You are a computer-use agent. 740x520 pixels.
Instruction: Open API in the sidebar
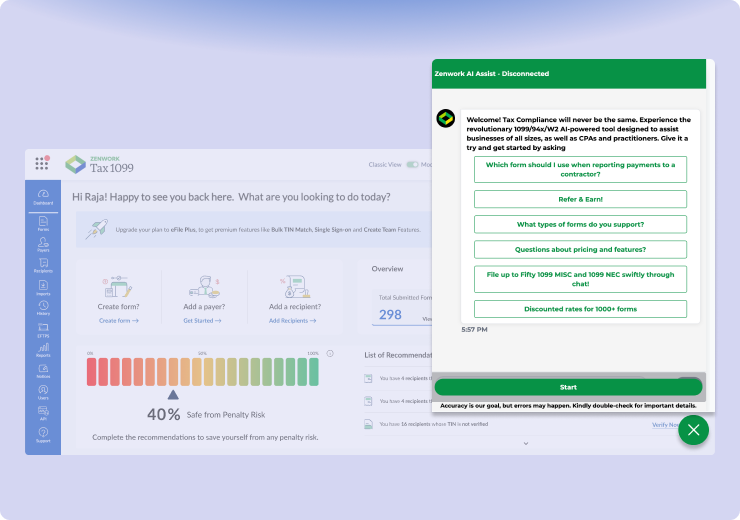[x=43, y=413]
